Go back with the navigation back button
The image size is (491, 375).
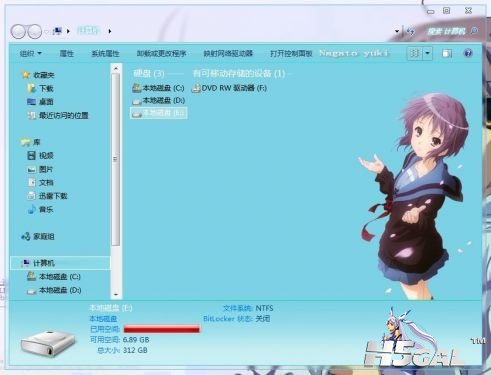pyautogui.click(x=18, y=31)
